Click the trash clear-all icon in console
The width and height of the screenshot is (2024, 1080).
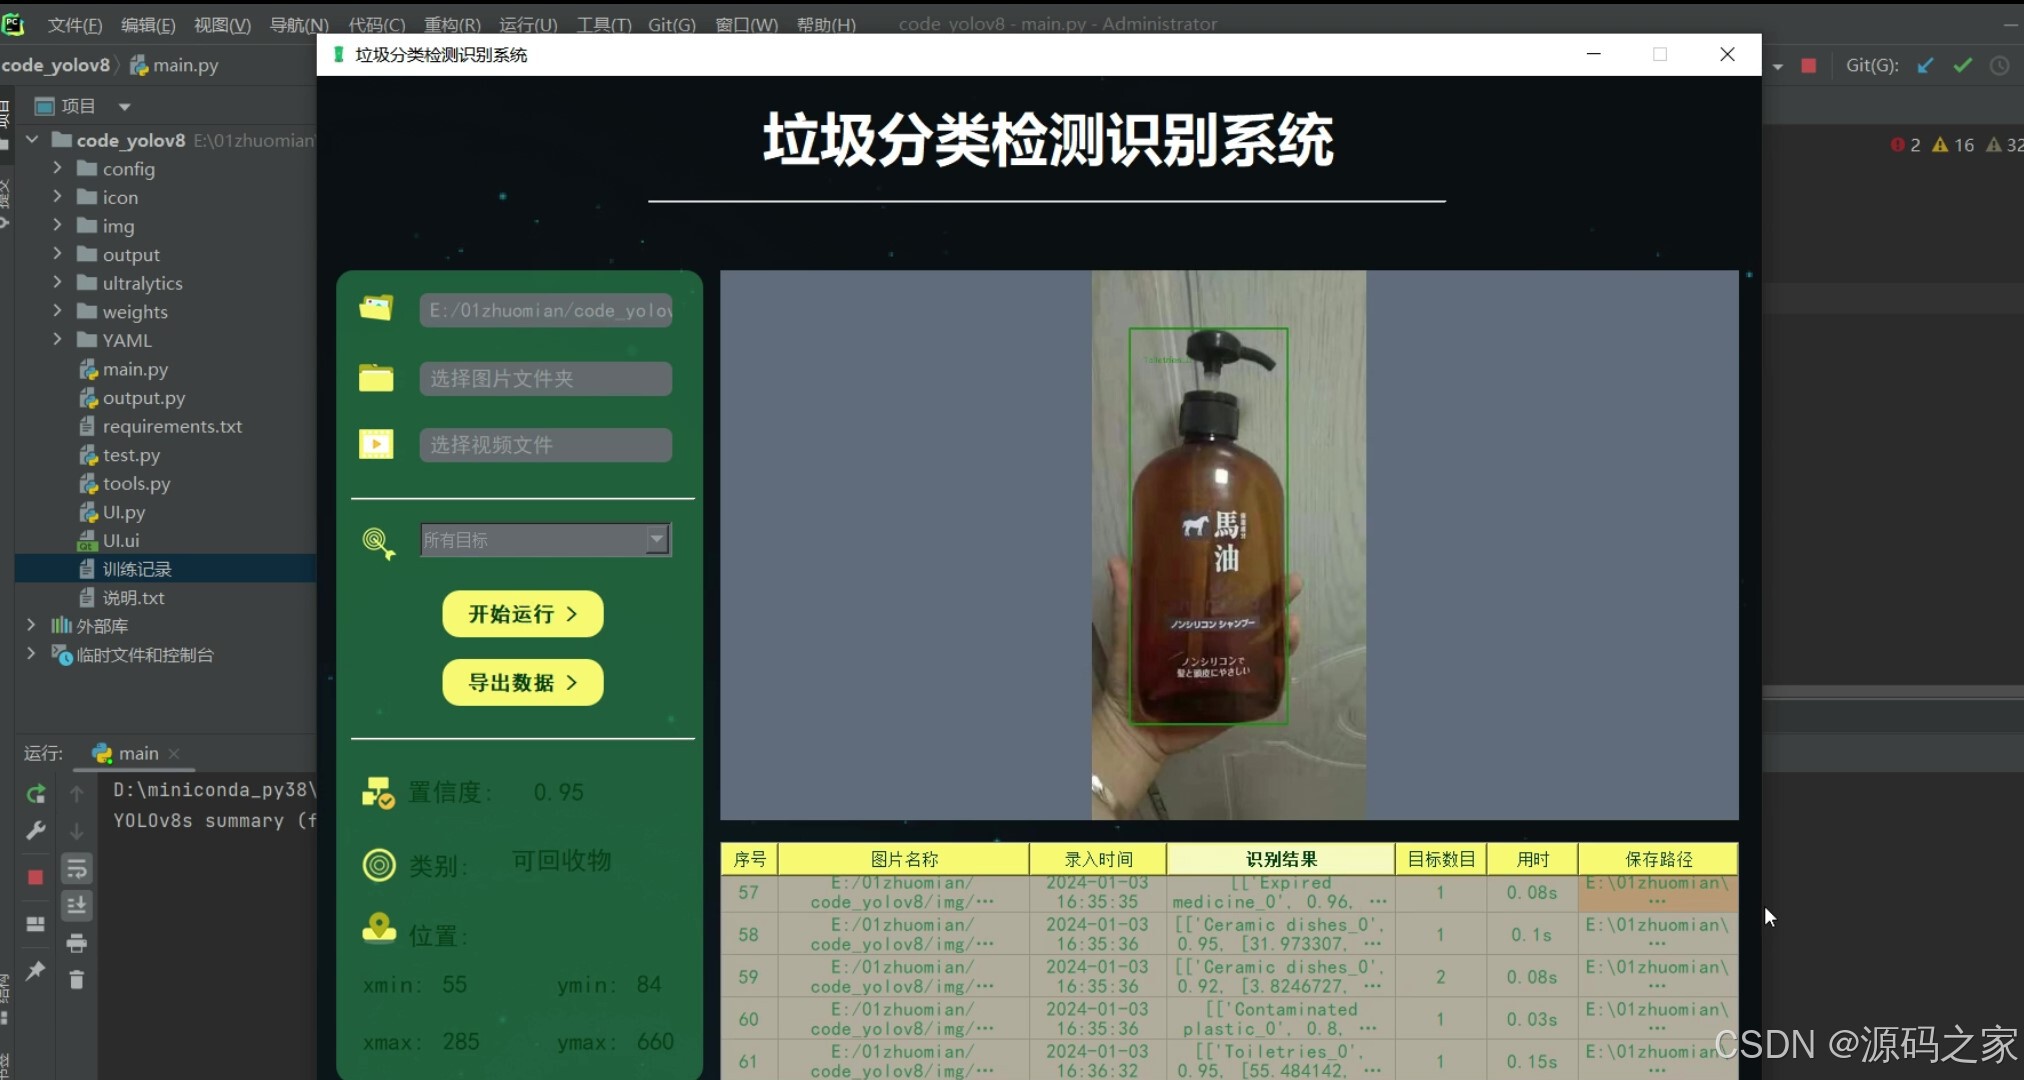coord(77,979)
